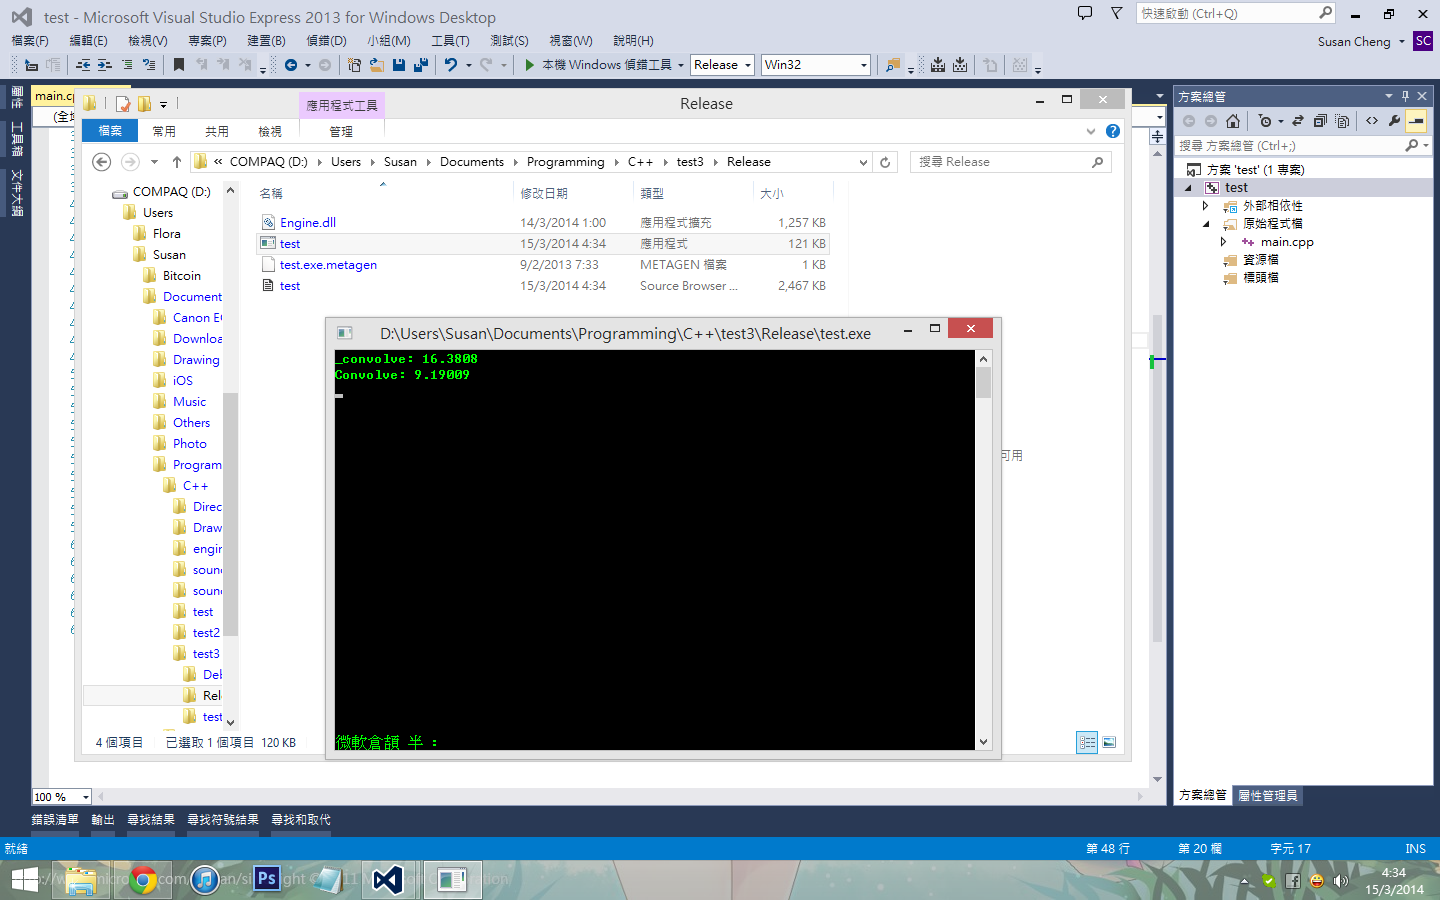Toggle the pin on Solution Explorer panel
1440x900 pixels.
coord(1405,96)
